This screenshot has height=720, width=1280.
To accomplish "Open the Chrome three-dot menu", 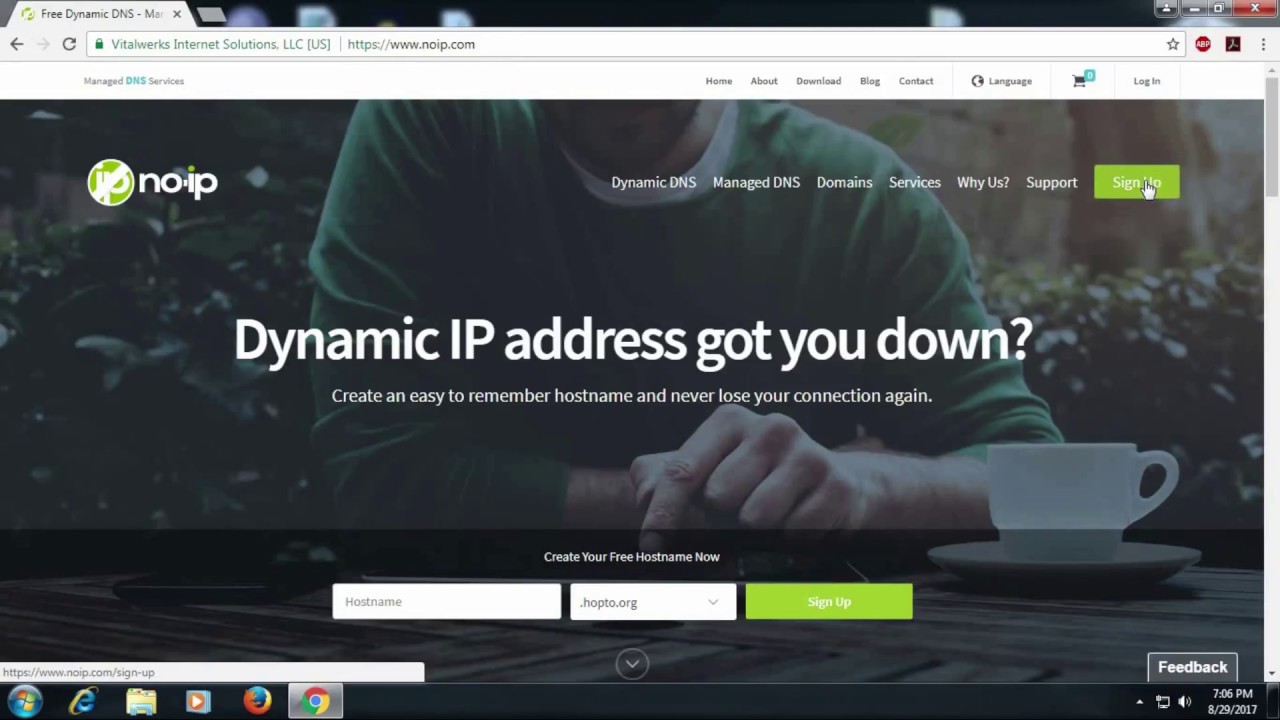I will [1263, 44].
